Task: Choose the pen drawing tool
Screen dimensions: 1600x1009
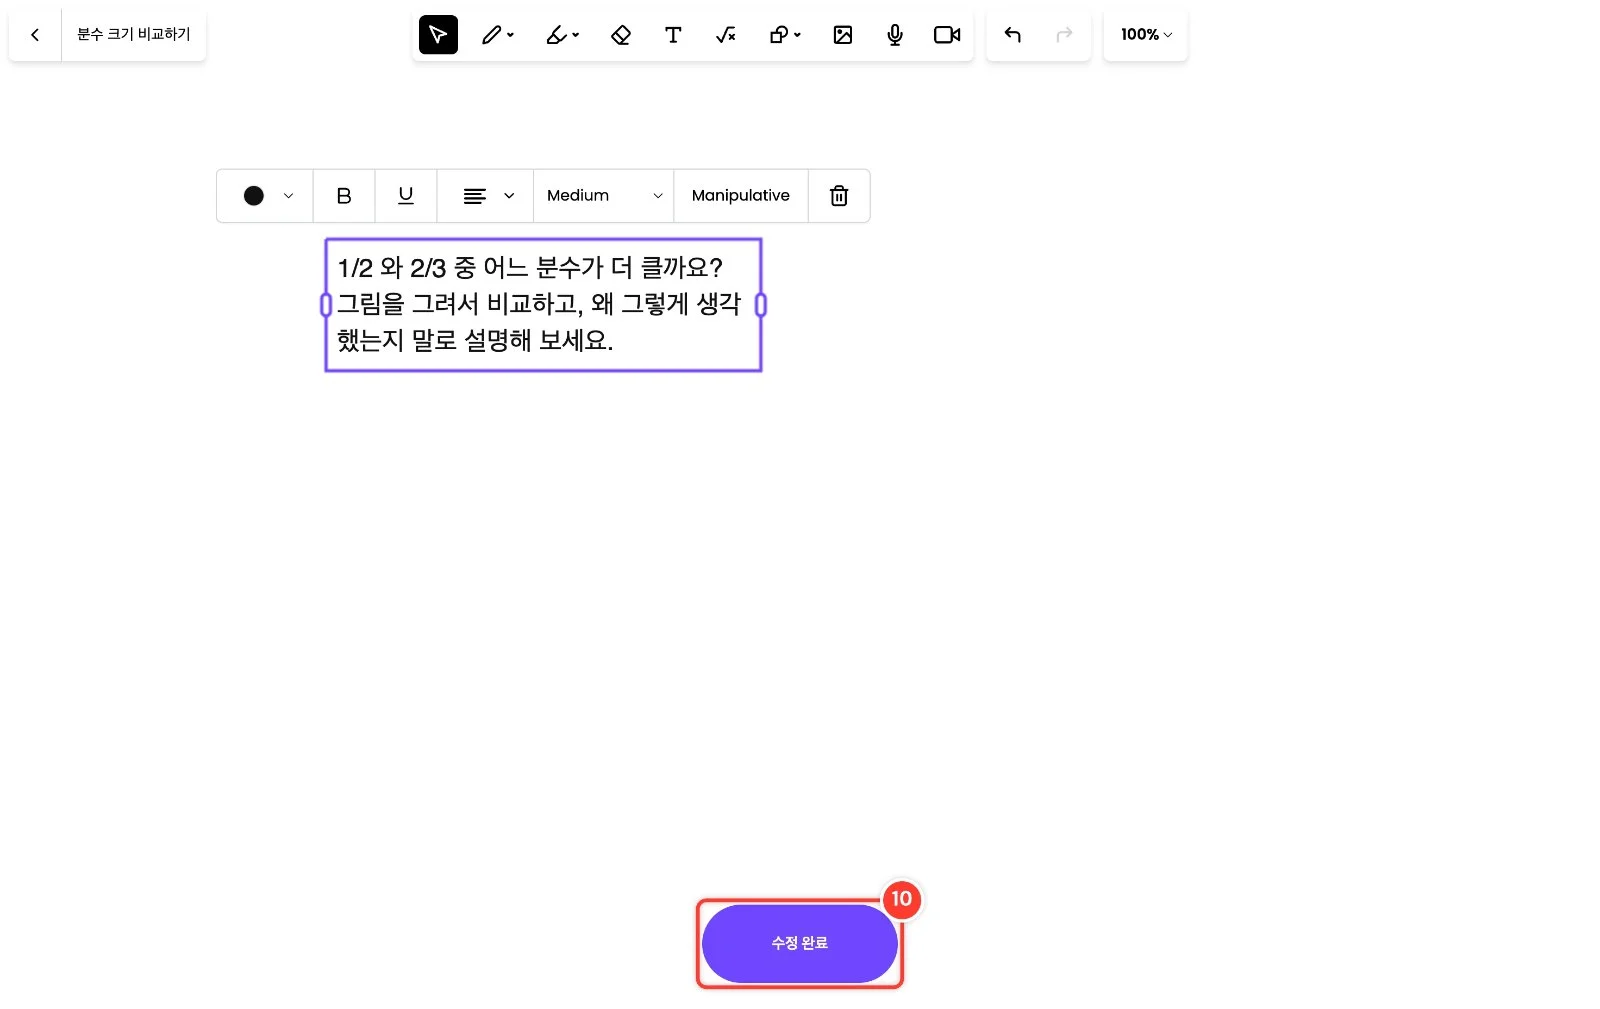Action: pyautogui.click(x=497, y=35)
